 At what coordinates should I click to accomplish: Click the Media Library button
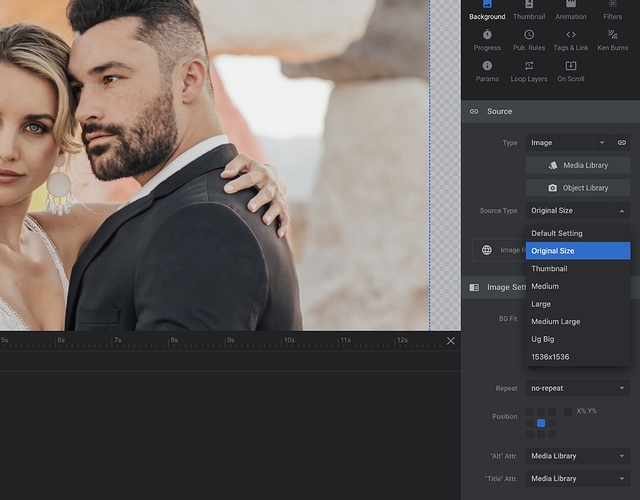(x=578, y=165)
